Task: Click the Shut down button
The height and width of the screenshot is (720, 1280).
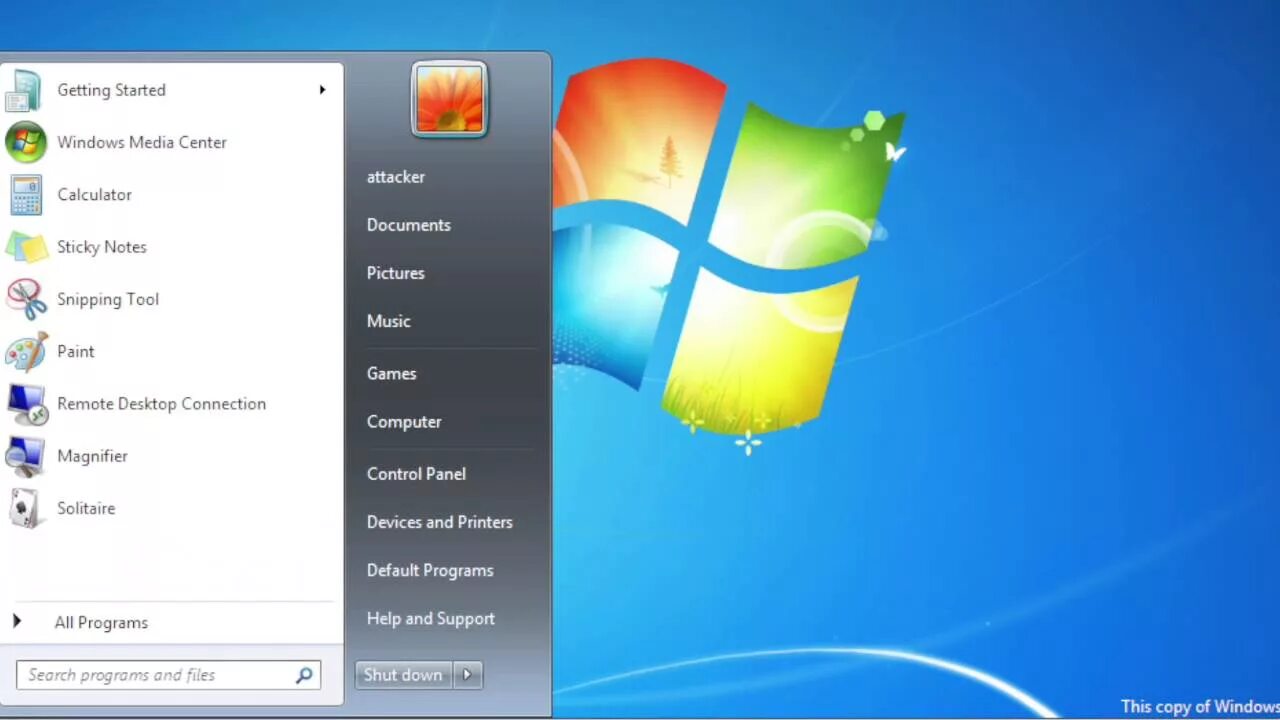Action: coord(403,675)
